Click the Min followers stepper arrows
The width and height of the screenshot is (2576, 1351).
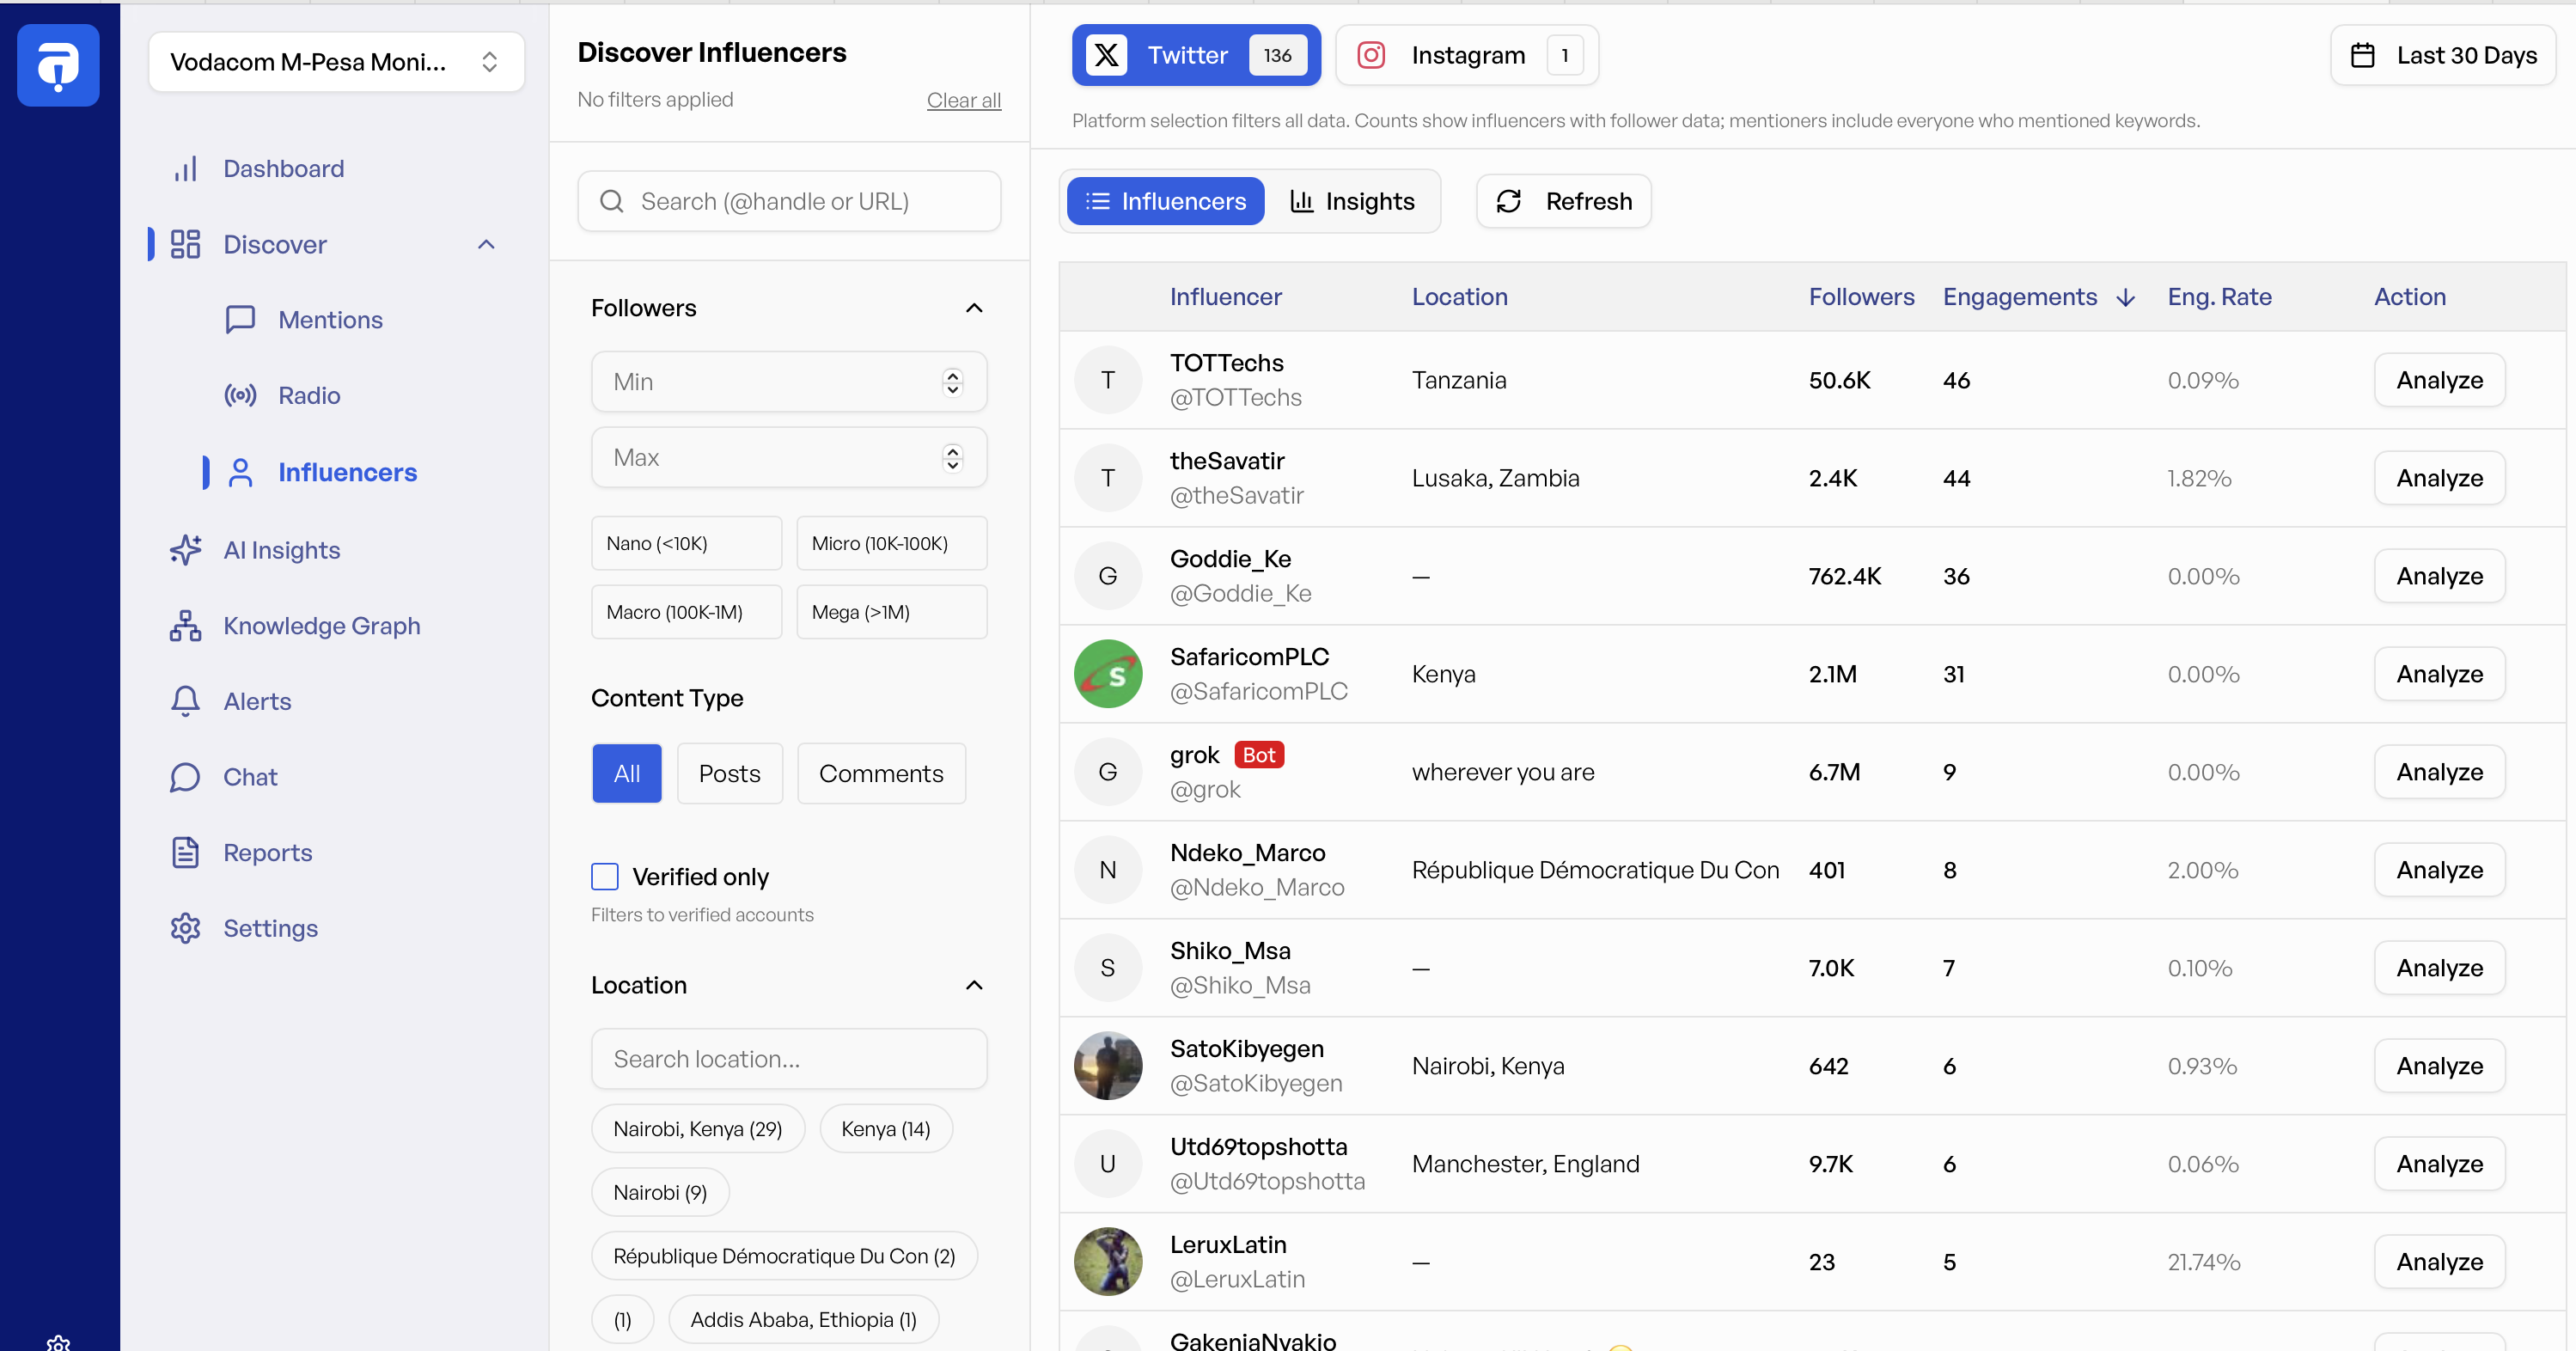coord(952,382)
